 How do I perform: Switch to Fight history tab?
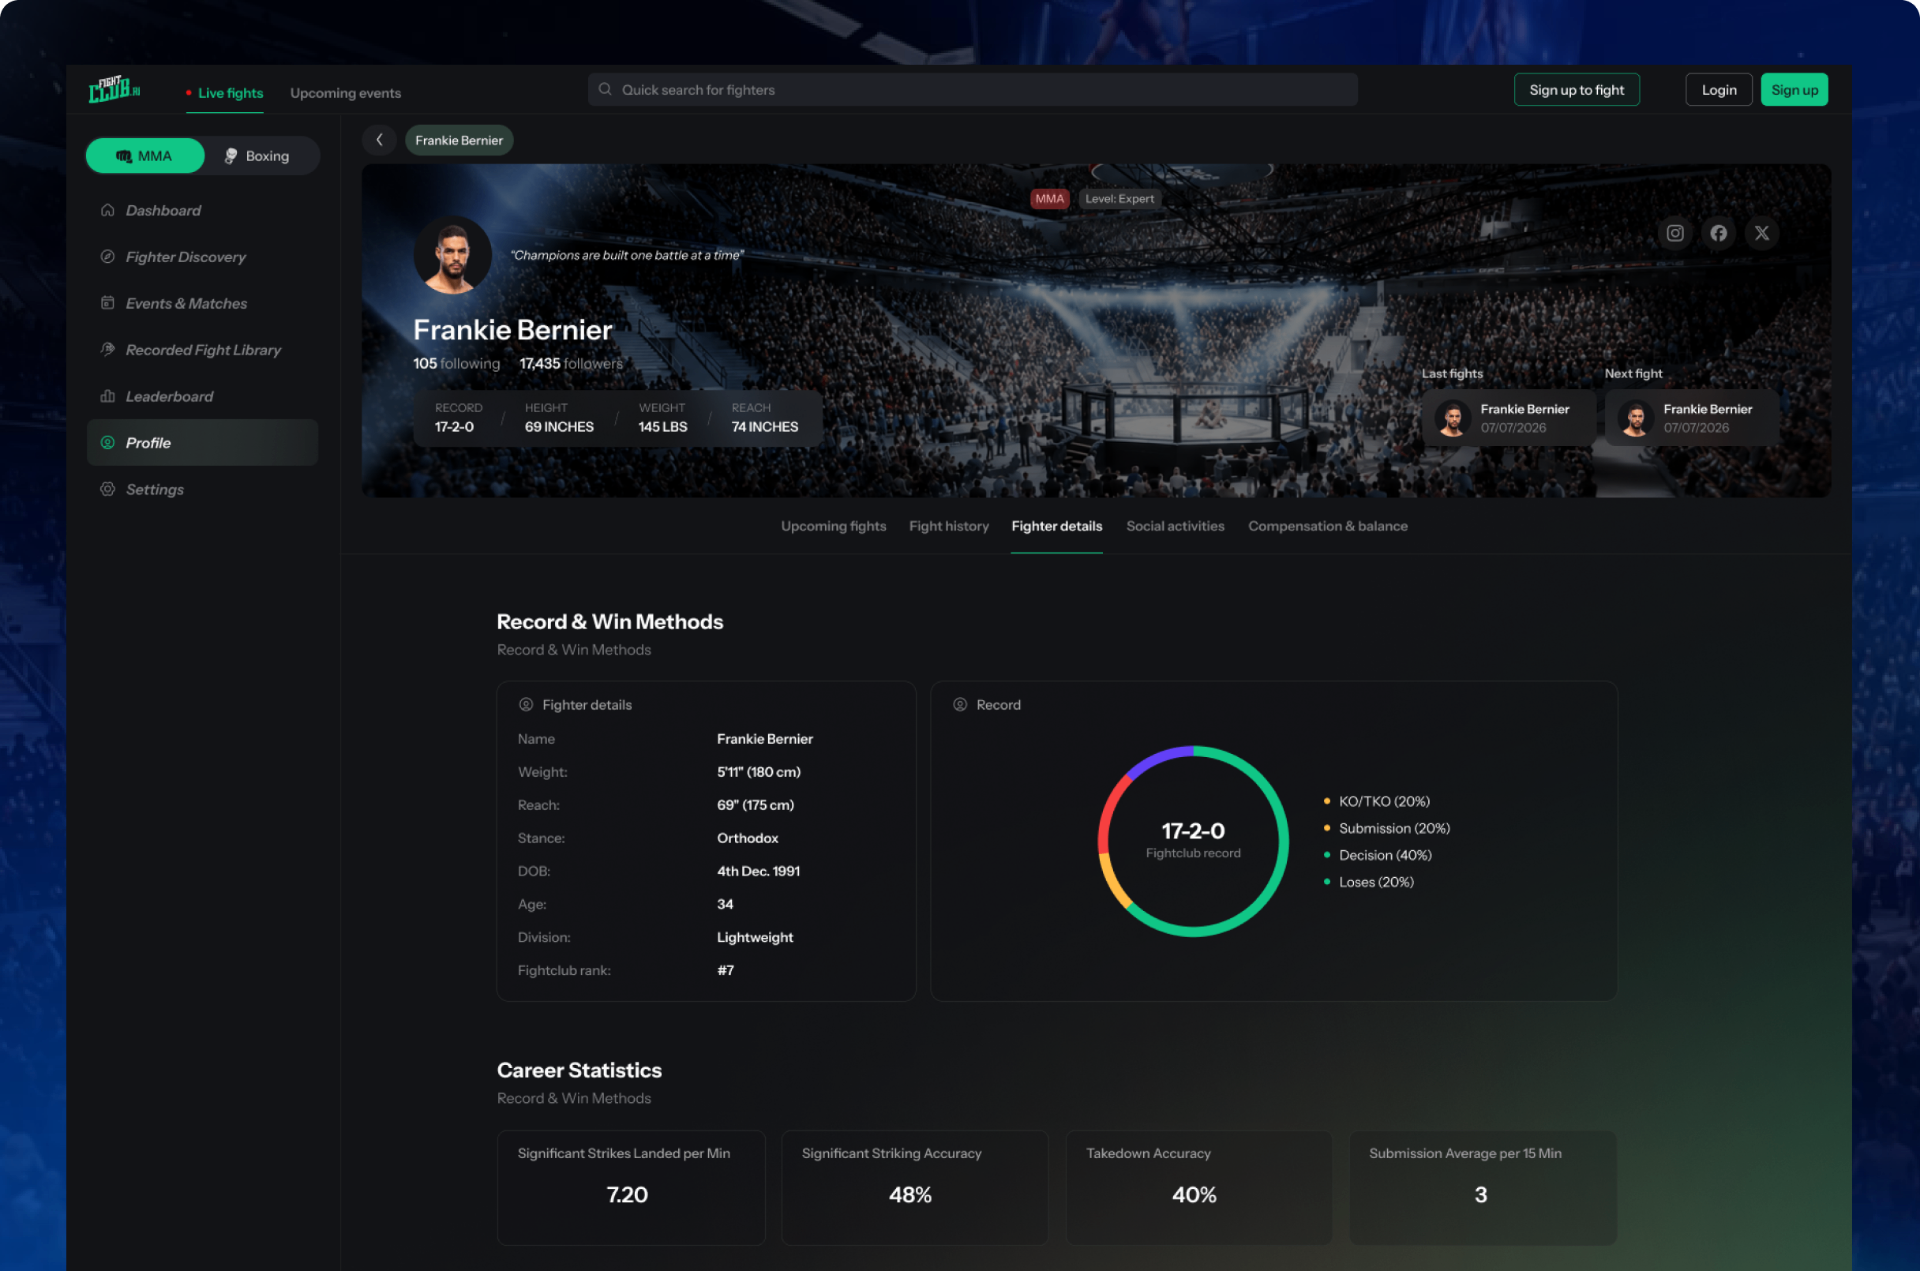(949, 526)
